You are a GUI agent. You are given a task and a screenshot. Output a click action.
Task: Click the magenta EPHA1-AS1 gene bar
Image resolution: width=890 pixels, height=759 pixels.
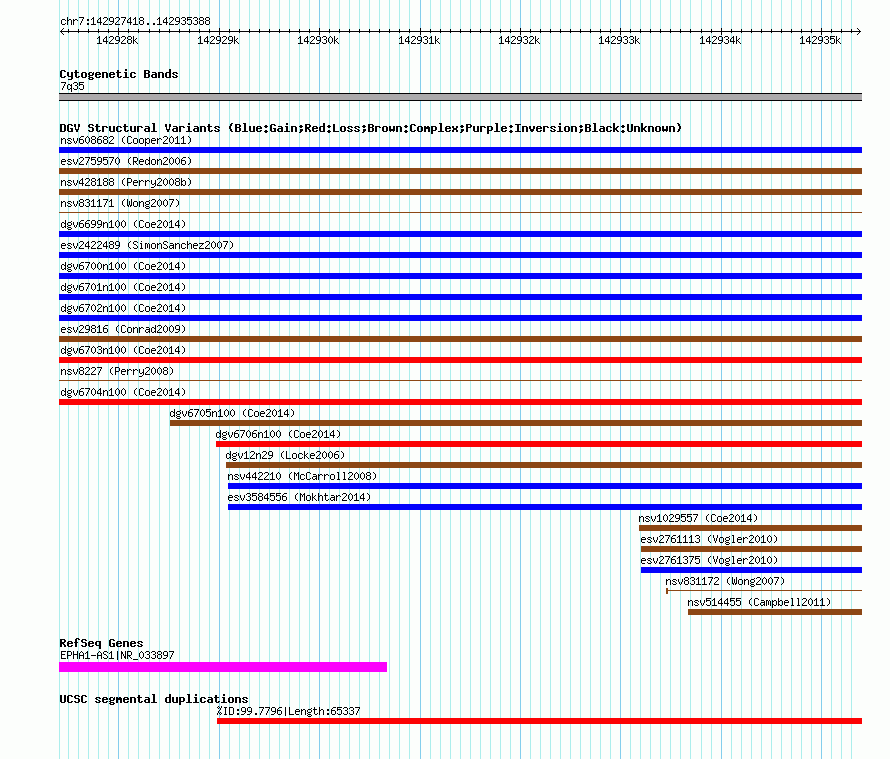pyautogui.click(x=223, y=667)
